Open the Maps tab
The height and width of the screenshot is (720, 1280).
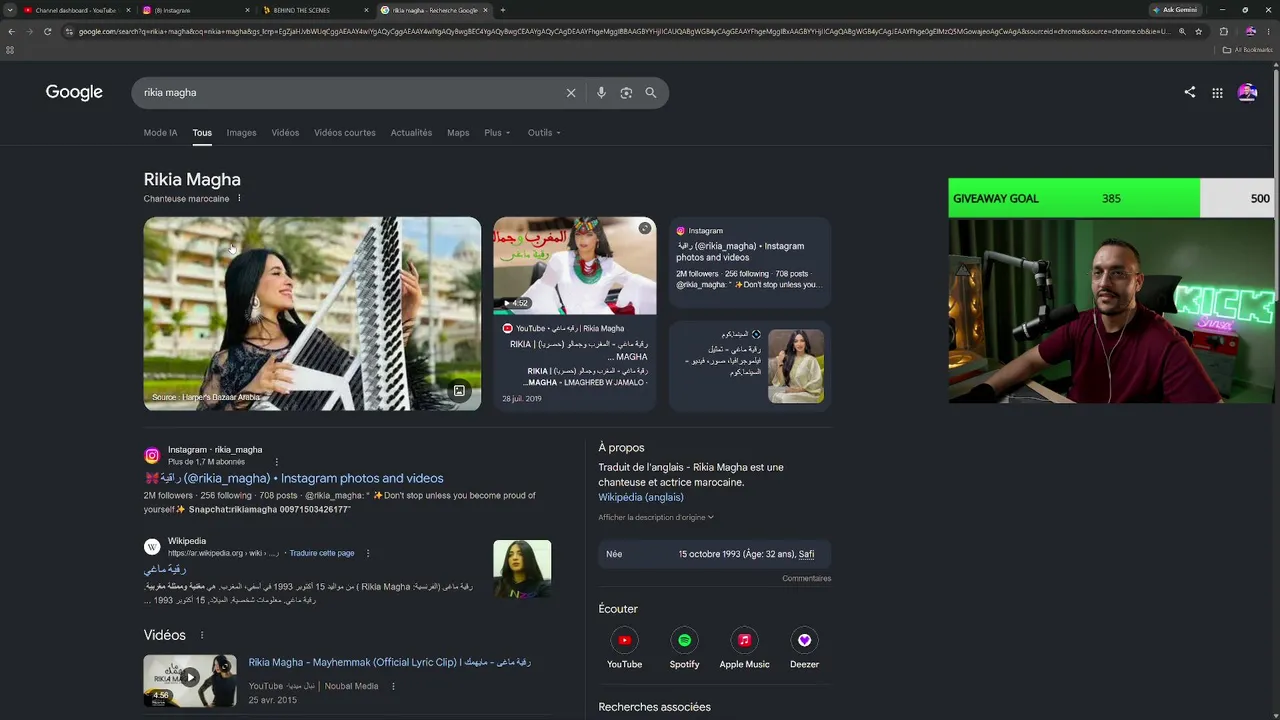click(x=458, y=133)
